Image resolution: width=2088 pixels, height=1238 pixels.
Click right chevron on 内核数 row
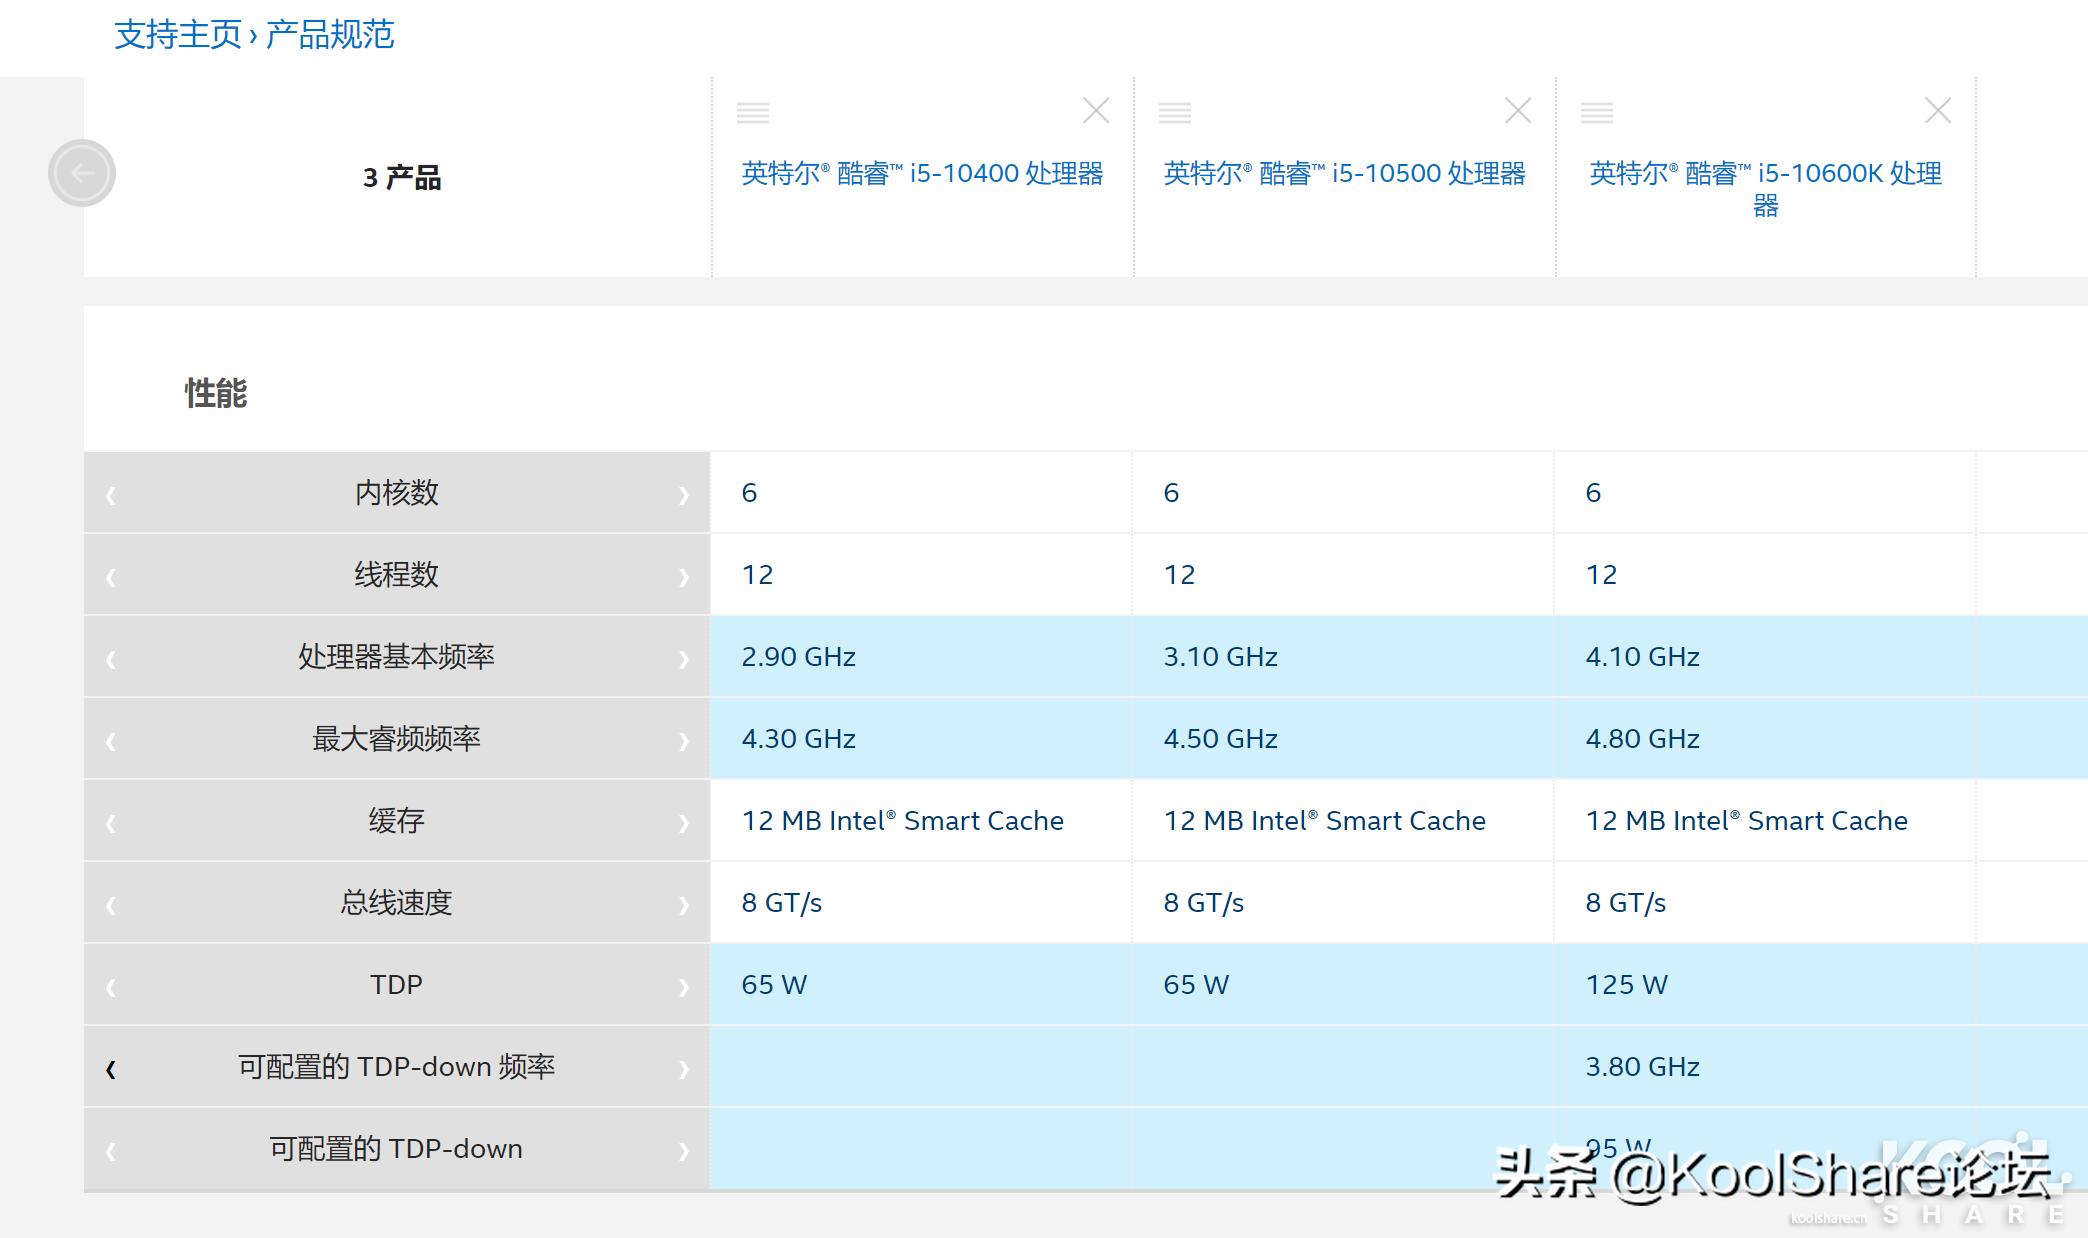[684, 494]
